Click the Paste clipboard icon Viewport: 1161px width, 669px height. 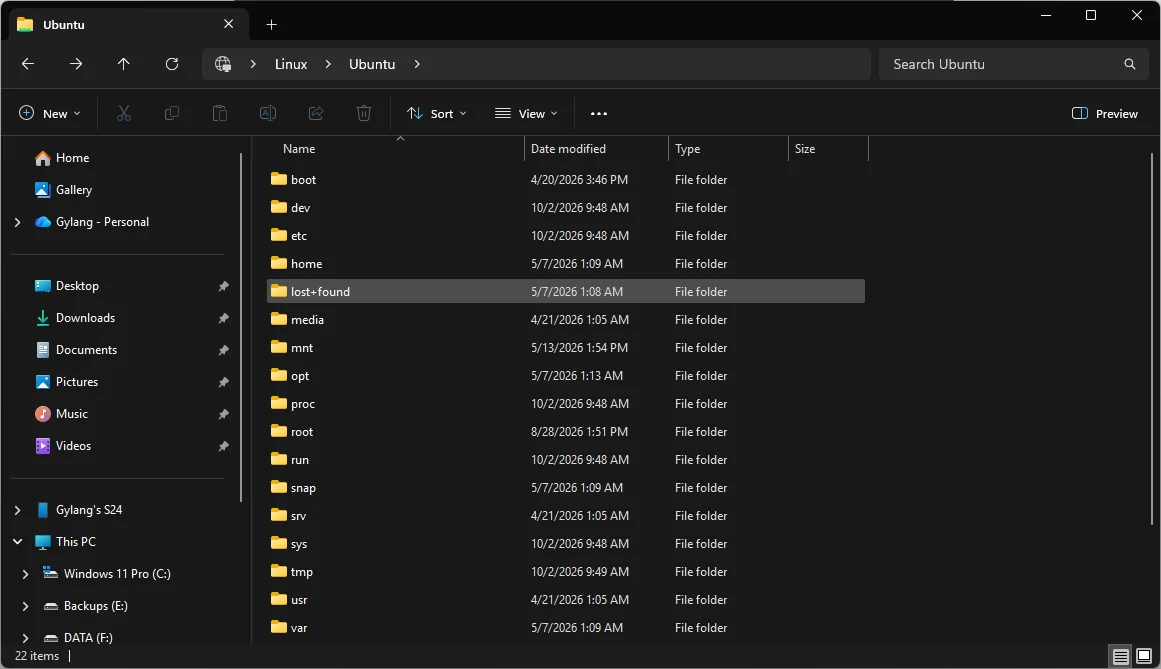point(220,113)
